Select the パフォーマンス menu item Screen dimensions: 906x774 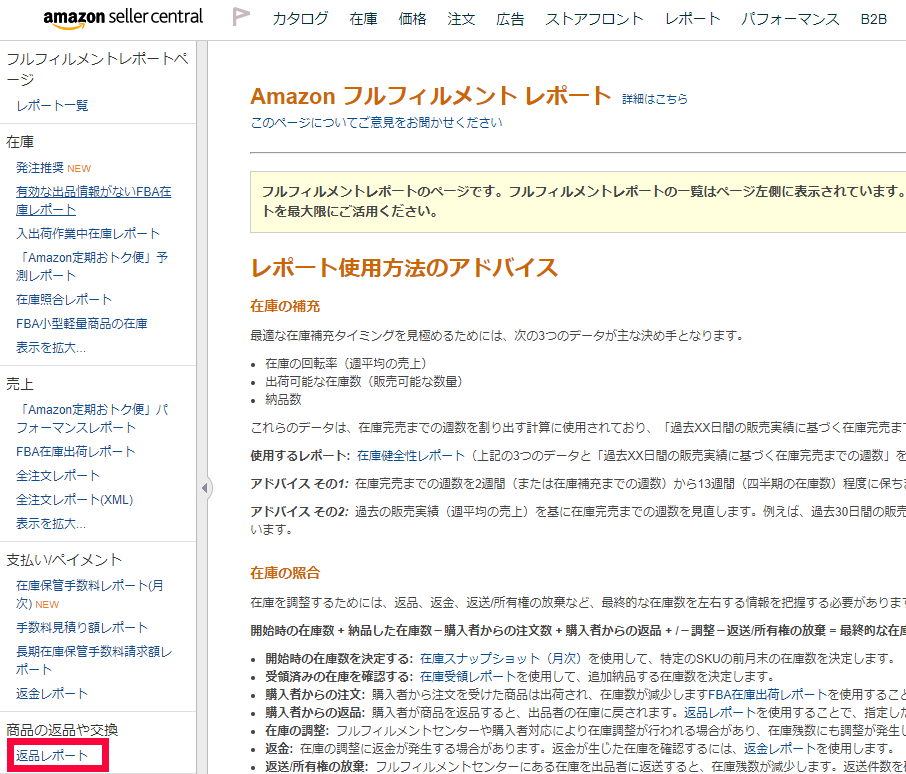pos(790,19)
